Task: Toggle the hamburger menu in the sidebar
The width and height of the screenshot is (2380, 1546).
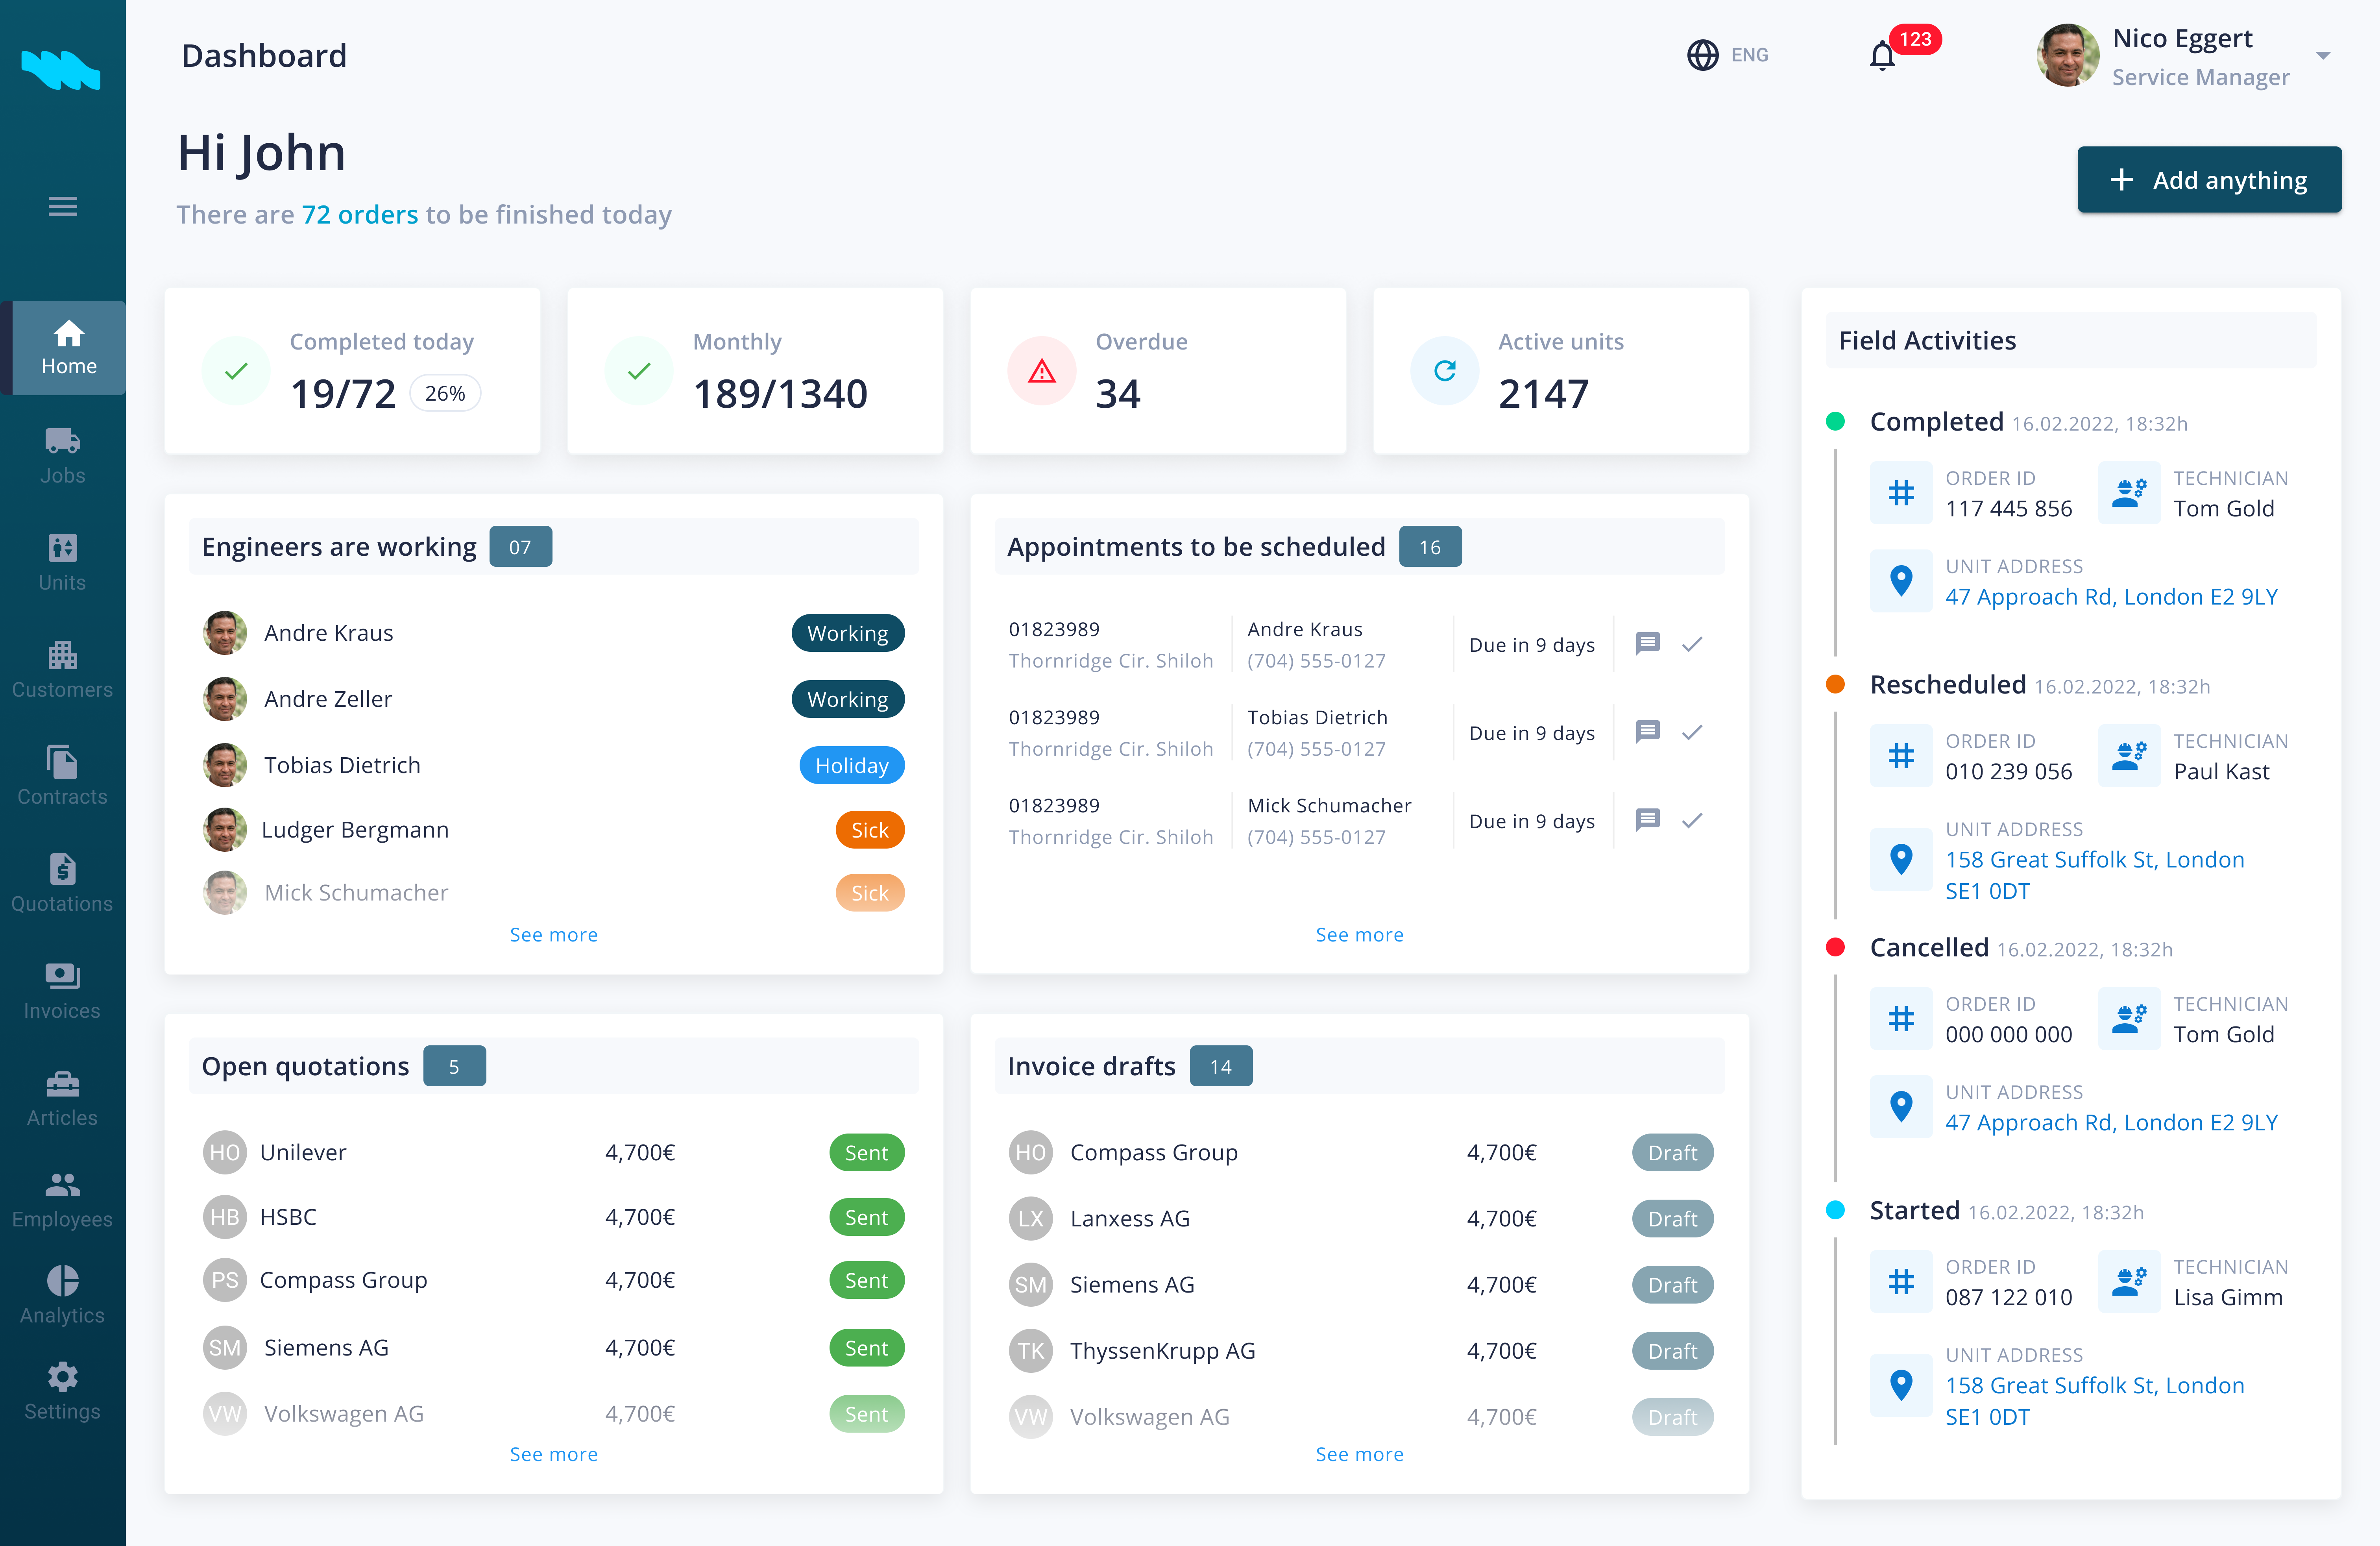Action: point(62,205)
